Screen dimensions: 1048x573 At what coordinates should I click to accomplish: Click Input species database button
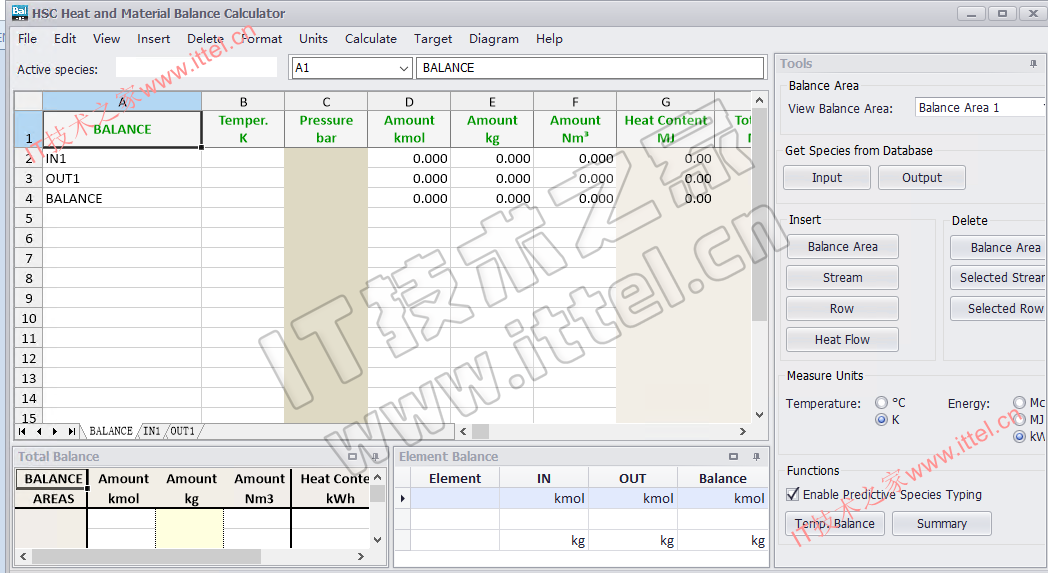click(x=827, y=178)
